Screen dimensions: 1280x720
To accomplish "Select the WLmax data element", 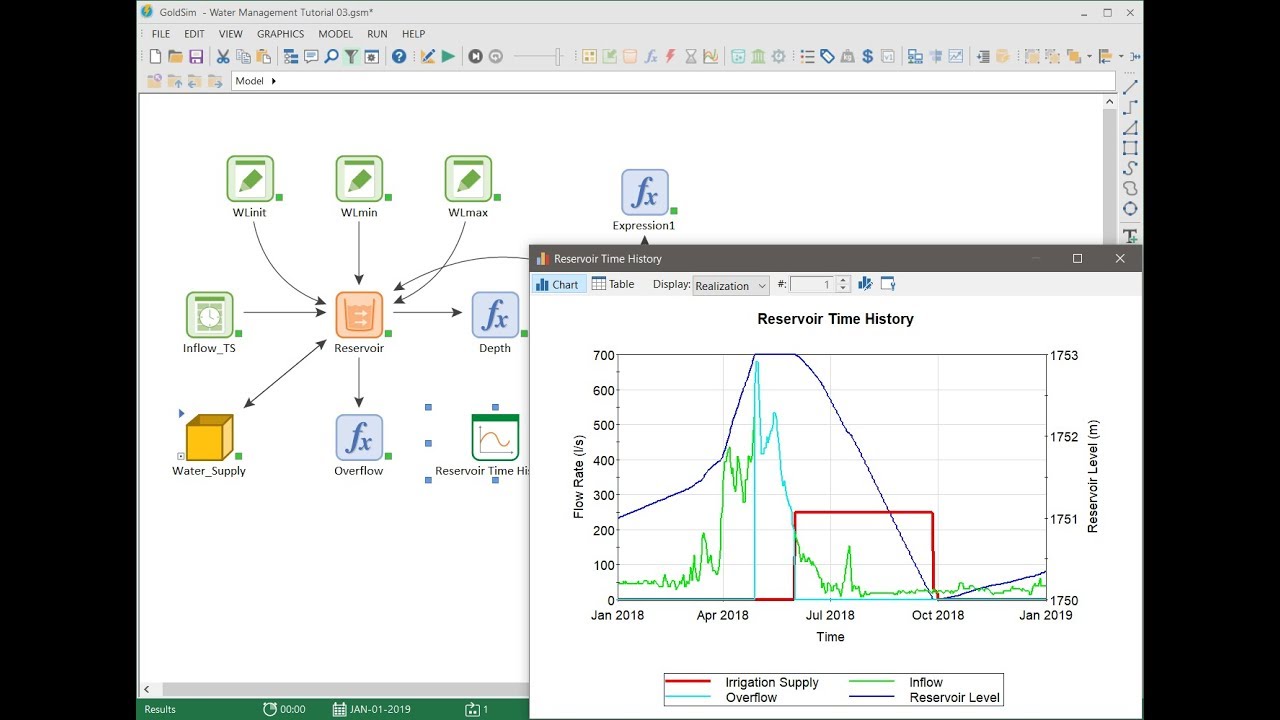I will click(x=468, y=179).
